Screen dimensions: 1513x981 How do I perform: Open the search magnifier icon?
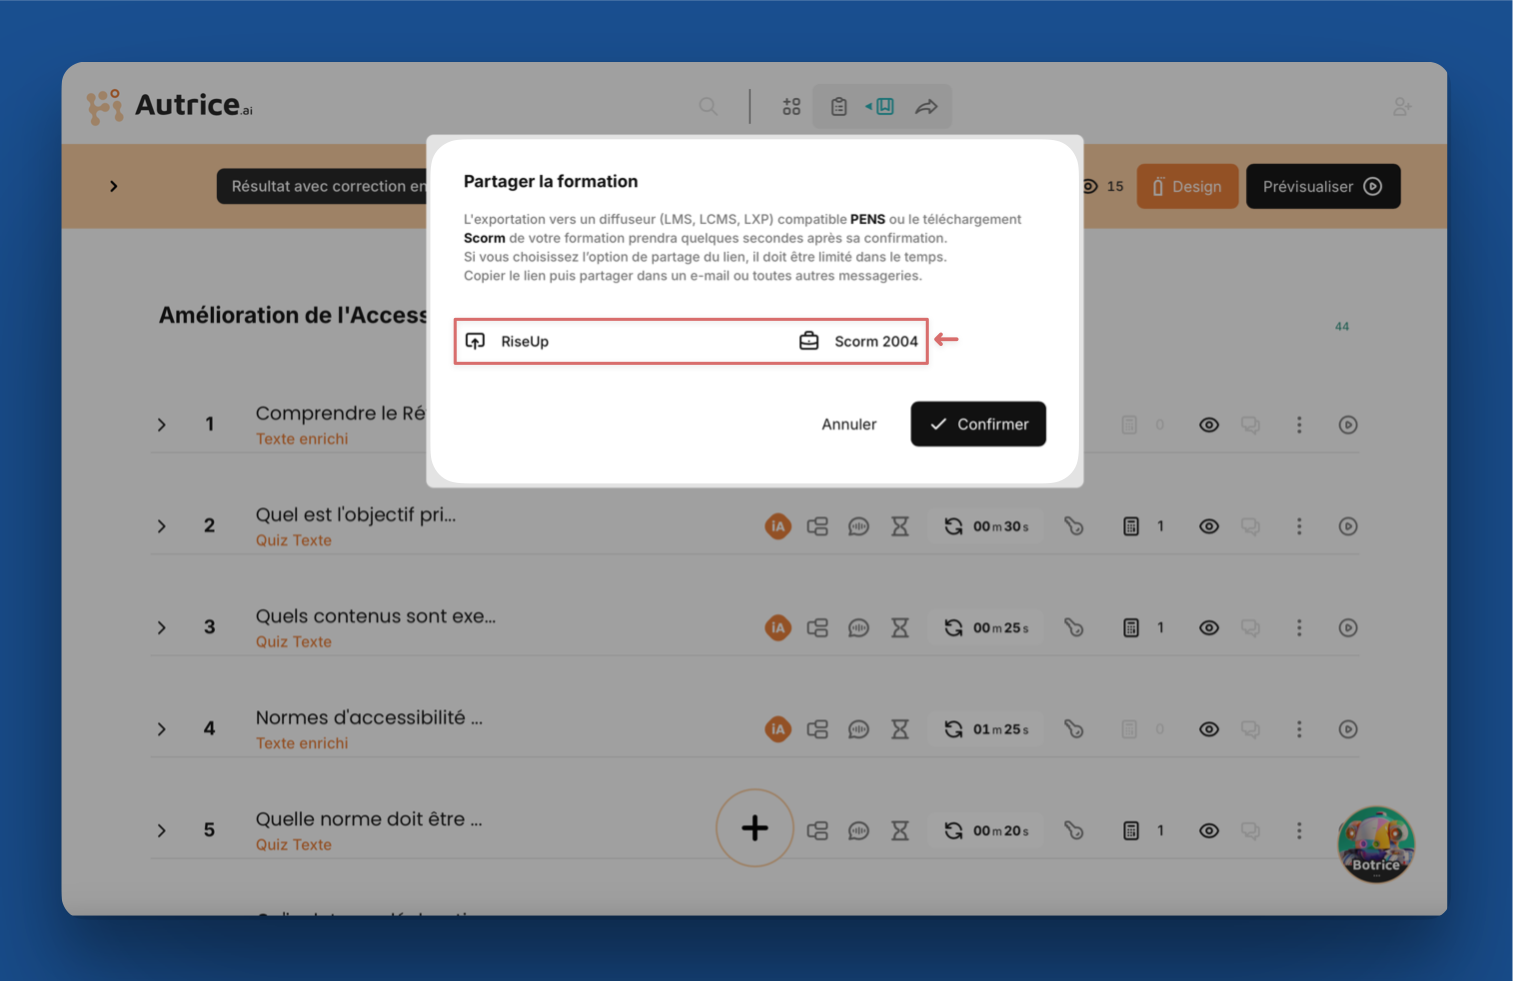coord(708,107)
